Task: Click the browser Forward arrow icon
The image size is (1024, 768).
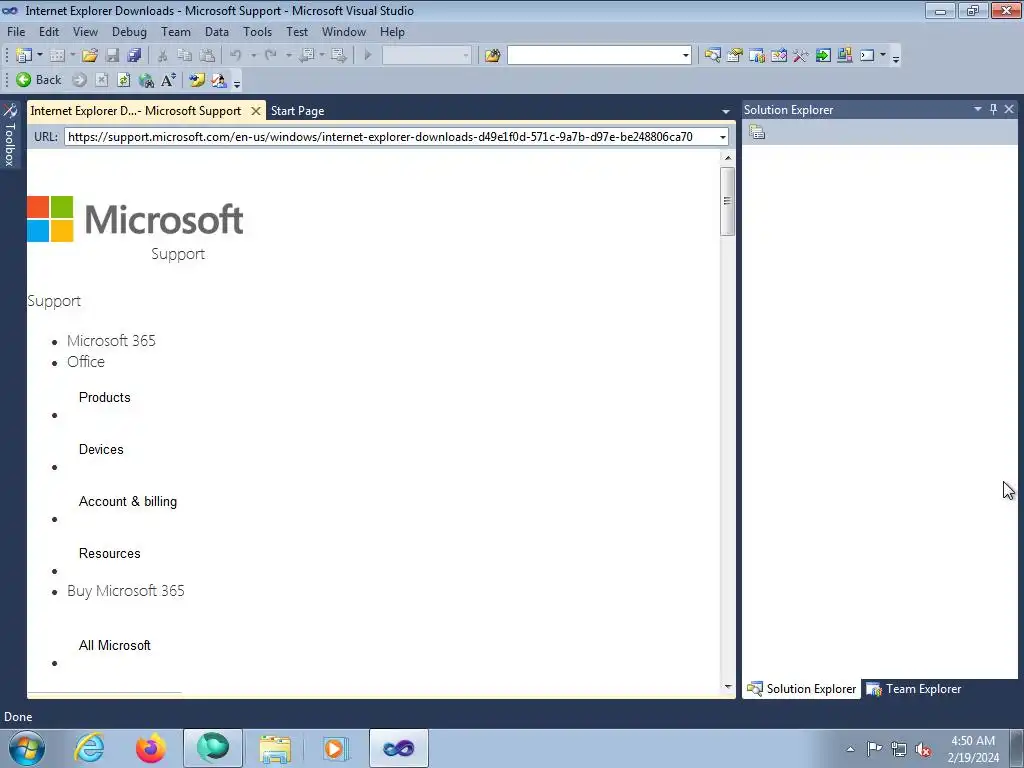Action: click(79, 80)
